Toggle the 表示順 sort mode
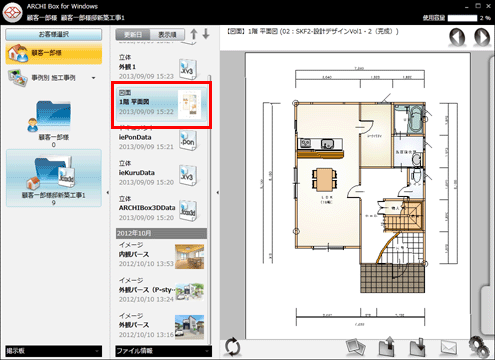This screenshot has height=360, width=495. pos(167,35)
